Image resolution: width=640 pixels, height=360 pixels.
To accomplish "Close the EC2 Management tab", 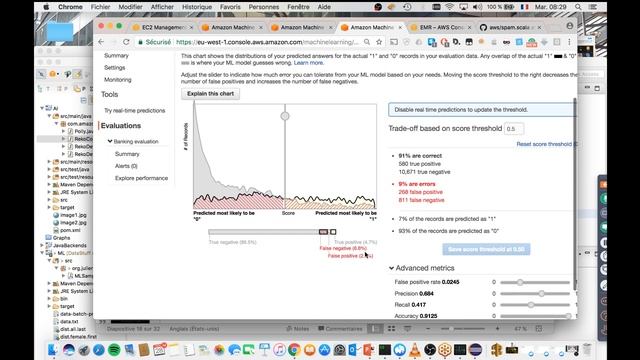I will point(191,27).
